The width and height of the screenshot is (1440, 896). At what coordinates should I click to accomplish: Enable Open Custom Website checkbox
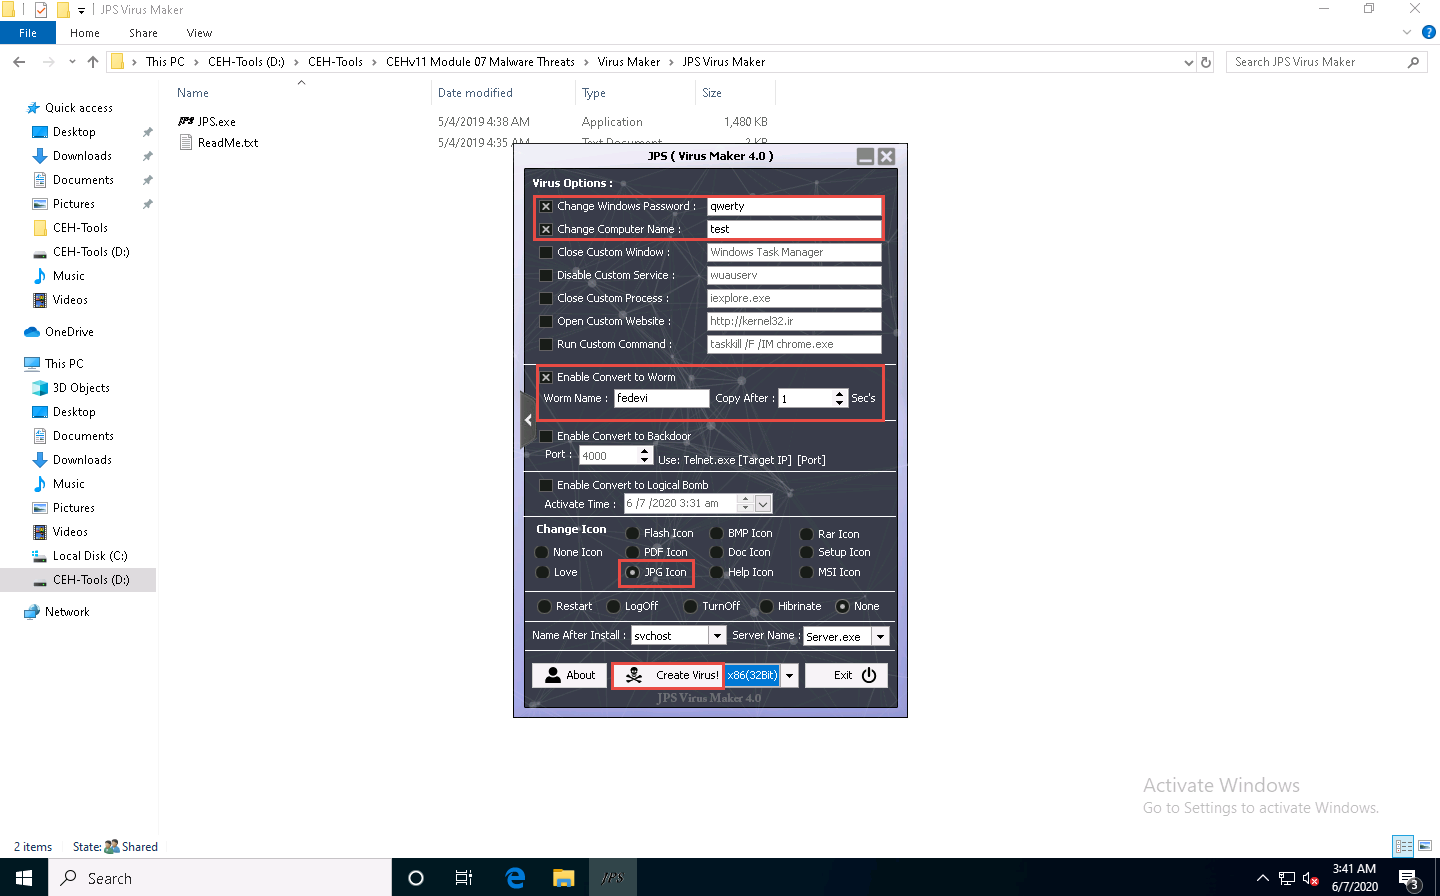click(546, 322)
